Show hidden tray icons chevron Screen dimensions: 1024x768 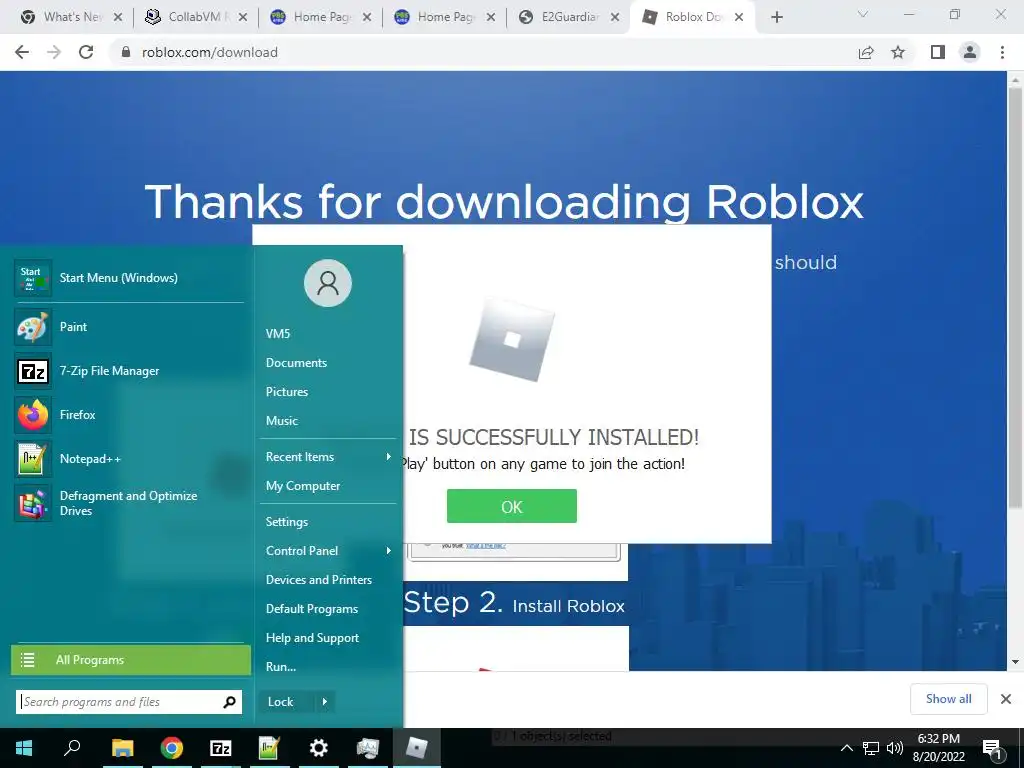846,748
